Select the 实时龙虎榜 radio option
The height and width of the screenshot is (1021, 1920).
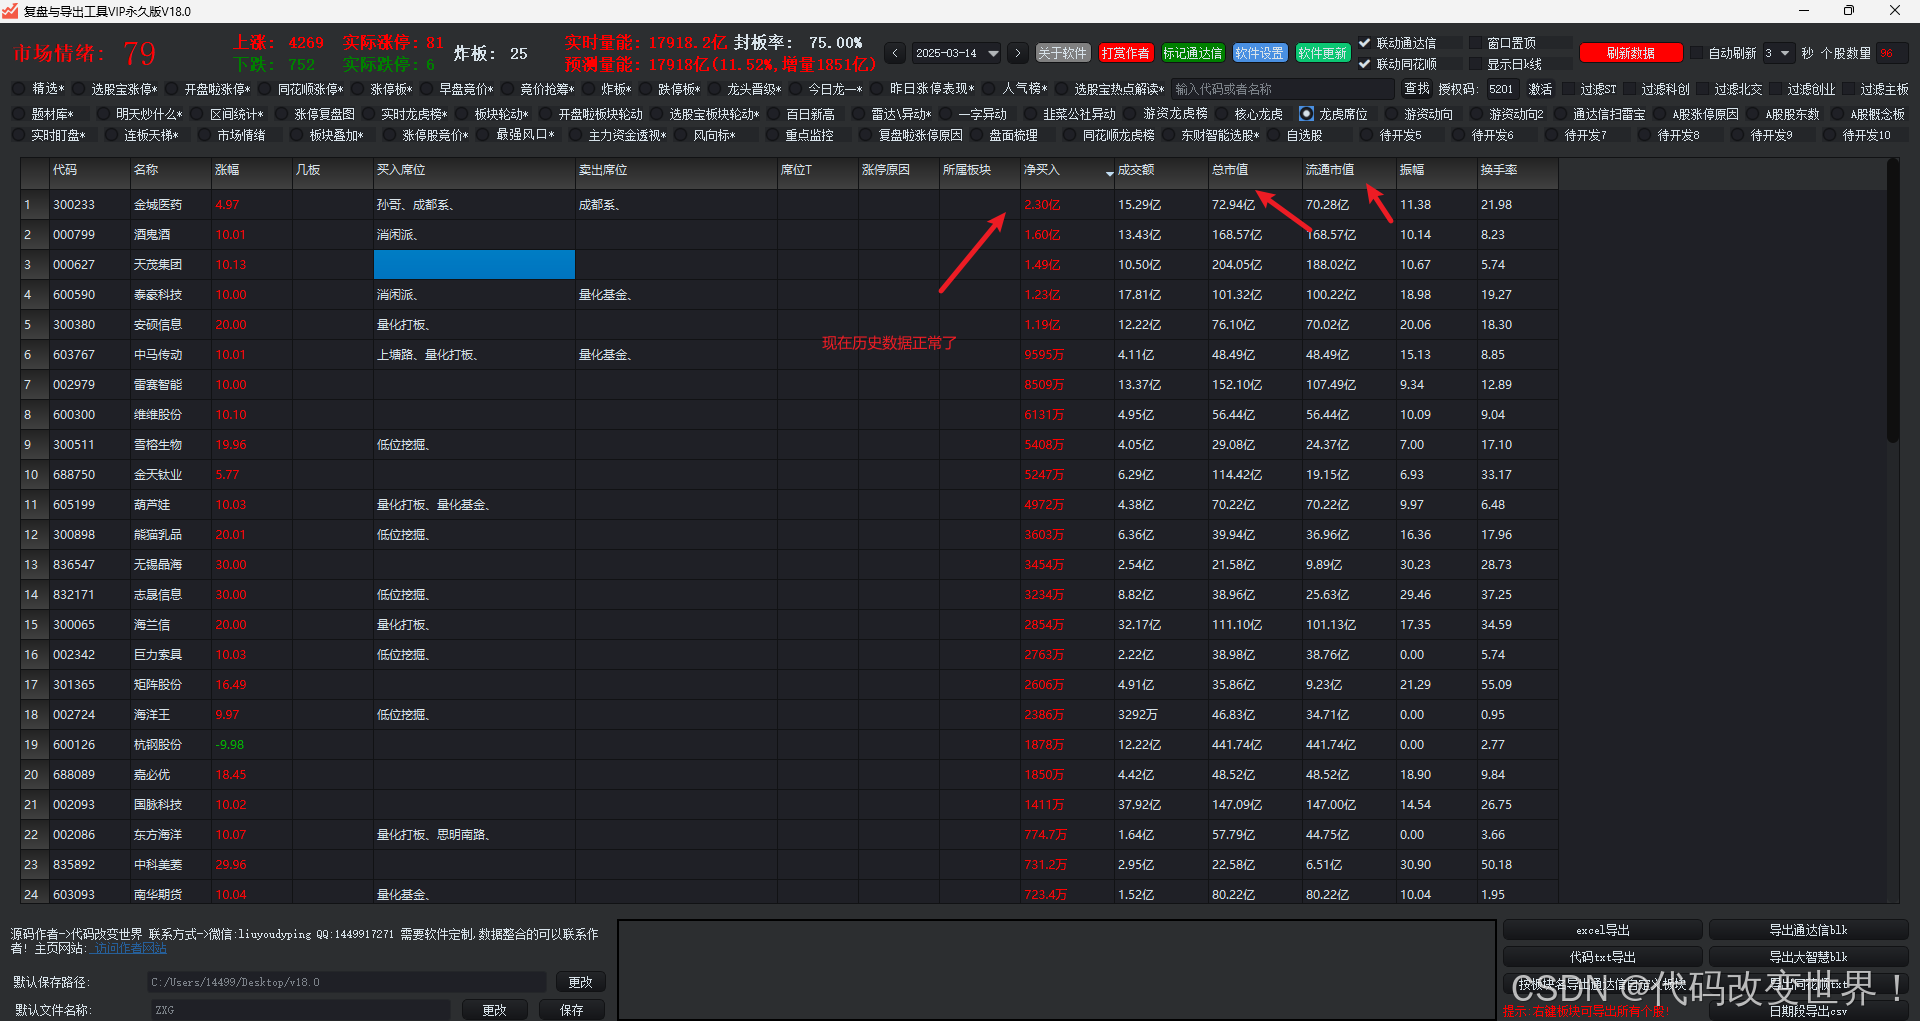click(x=368, y=114)
